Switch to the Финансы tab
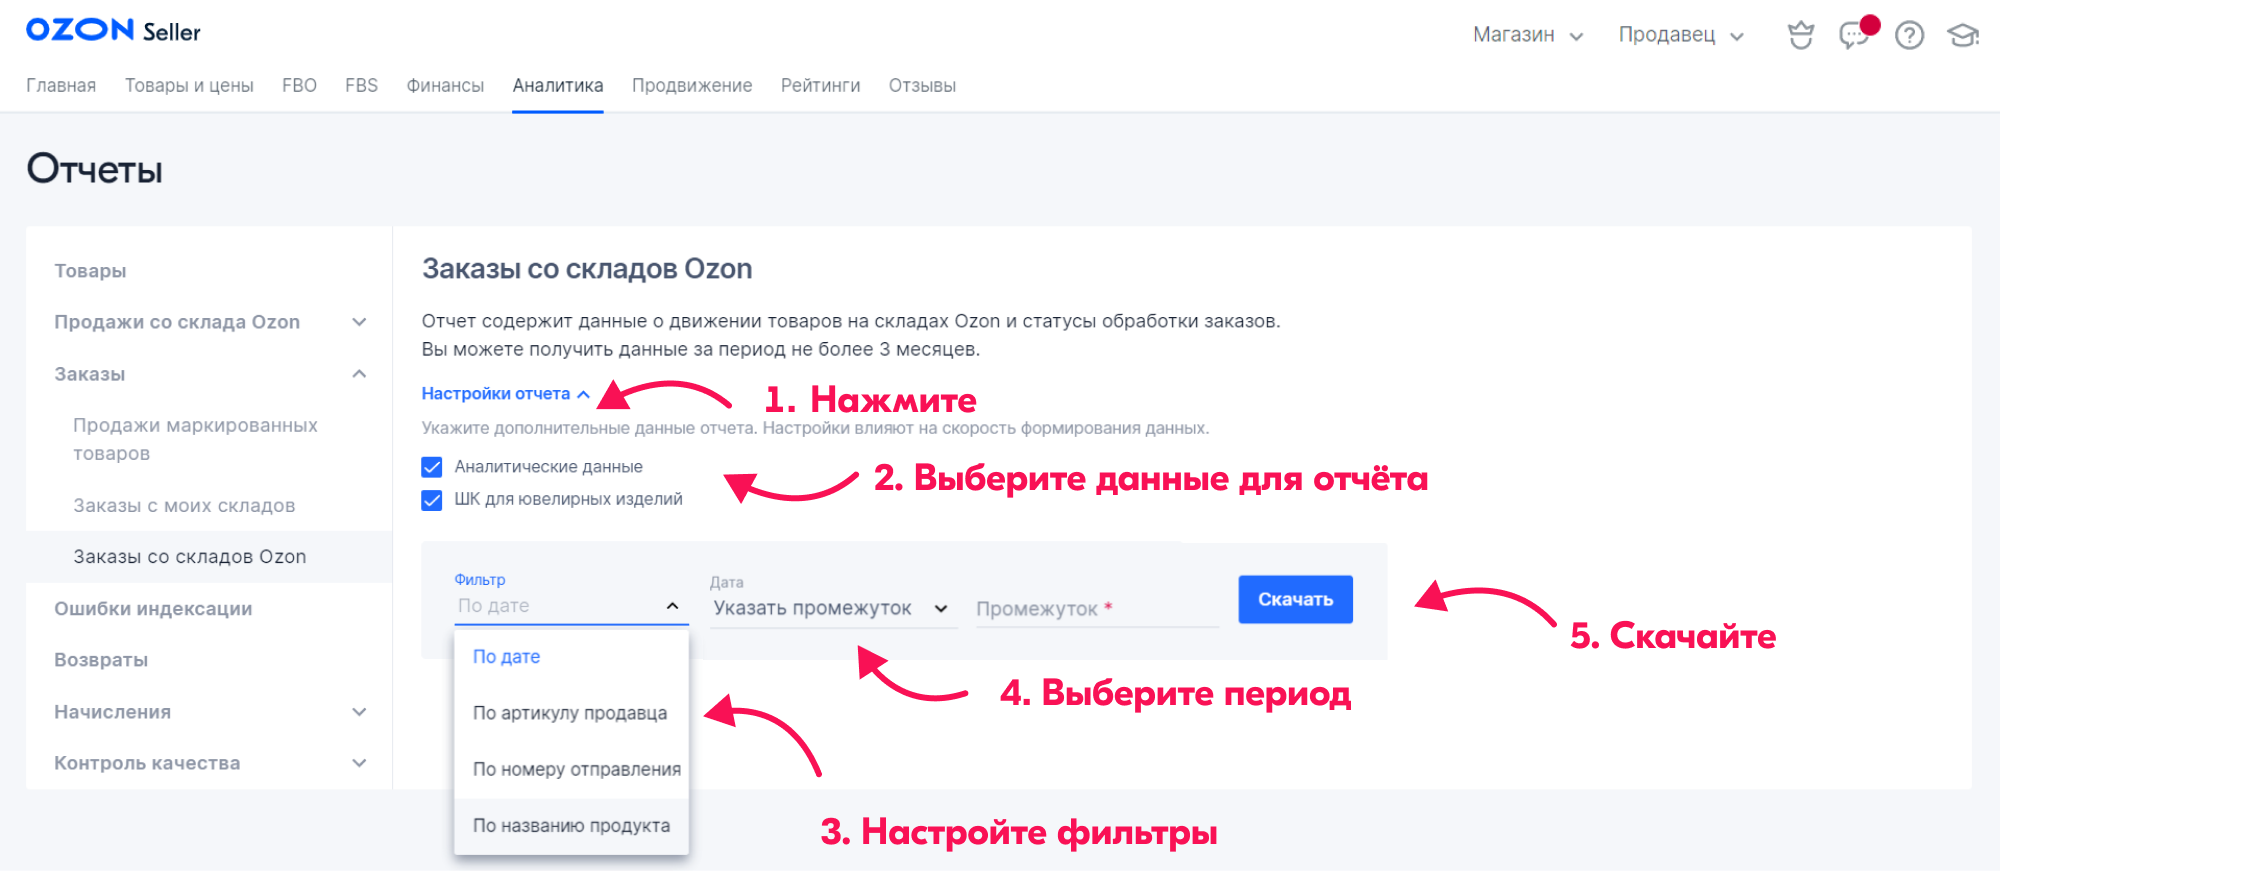Image resolution: width=2266 pixels, height=871 pixels. coord(445,86)
